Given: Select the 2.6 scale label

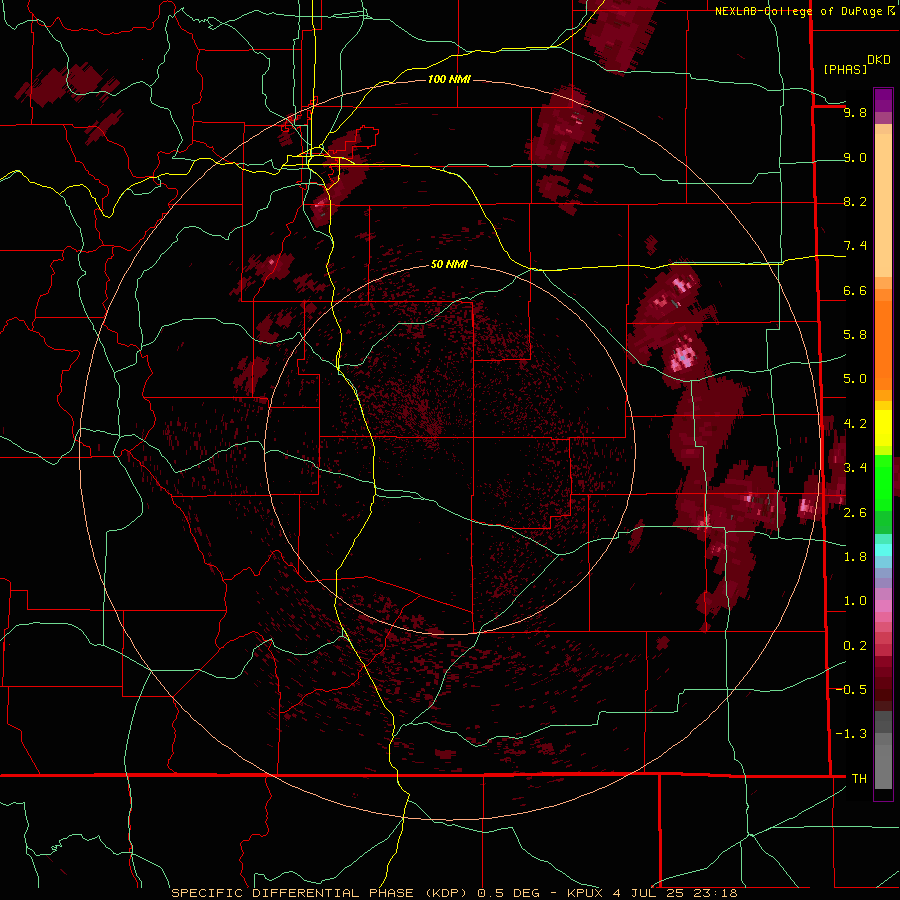Looking at the screenshot, I should click(855, 512).
